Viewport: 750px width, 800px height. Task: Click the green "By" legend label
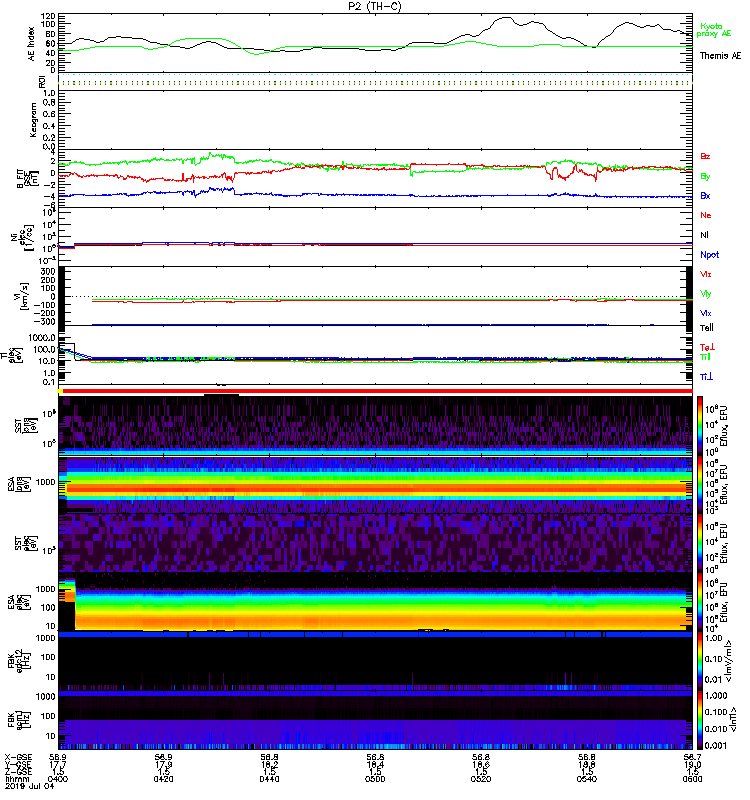tap(705, 177)
